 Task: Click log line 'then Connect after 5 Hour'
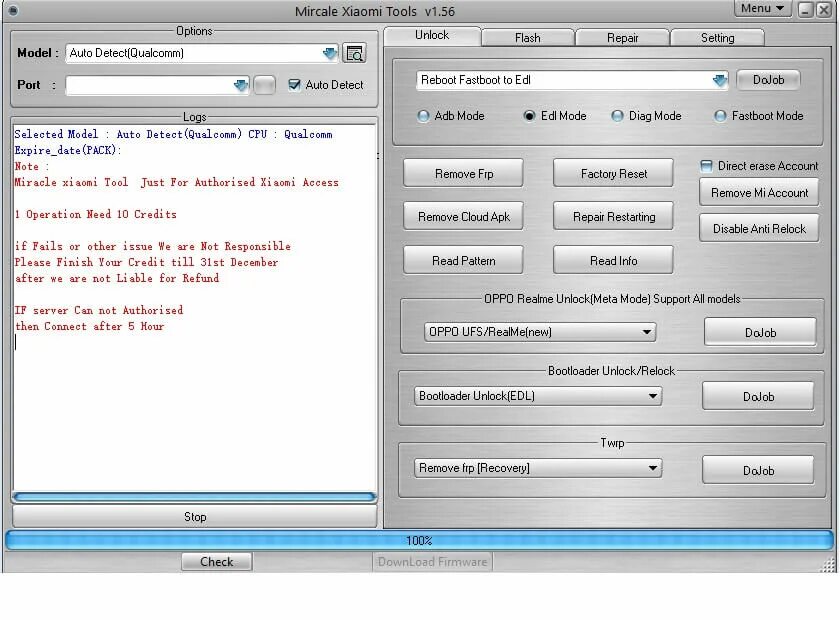coord(89,326)
